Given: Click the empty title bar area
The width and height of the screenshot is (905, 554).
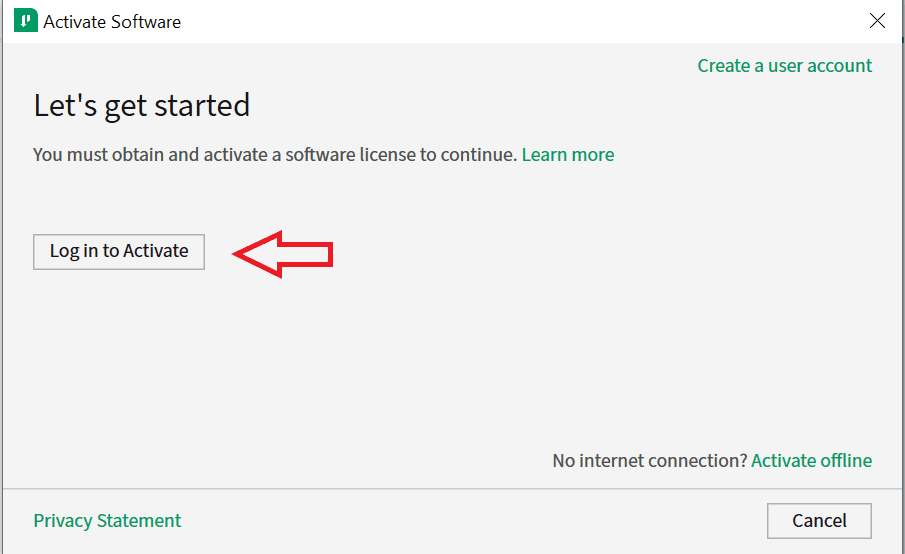Looking at the screenshot, I should (500, 21).
